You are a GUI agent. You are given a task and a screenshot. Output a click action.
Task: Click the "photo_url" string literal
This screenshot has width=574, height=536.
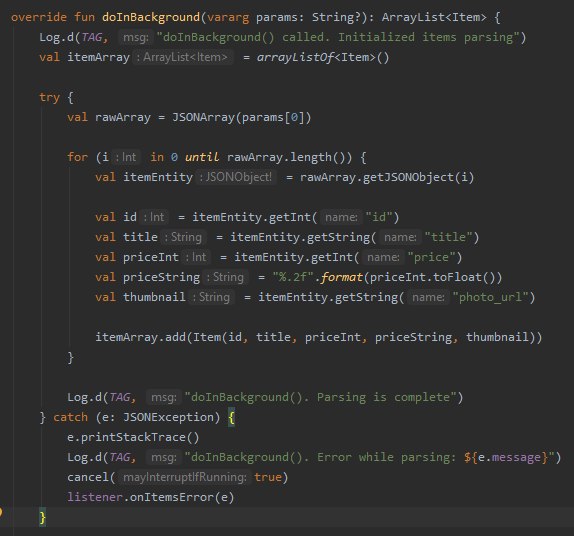pyautogui.click(x=491, y=297)
